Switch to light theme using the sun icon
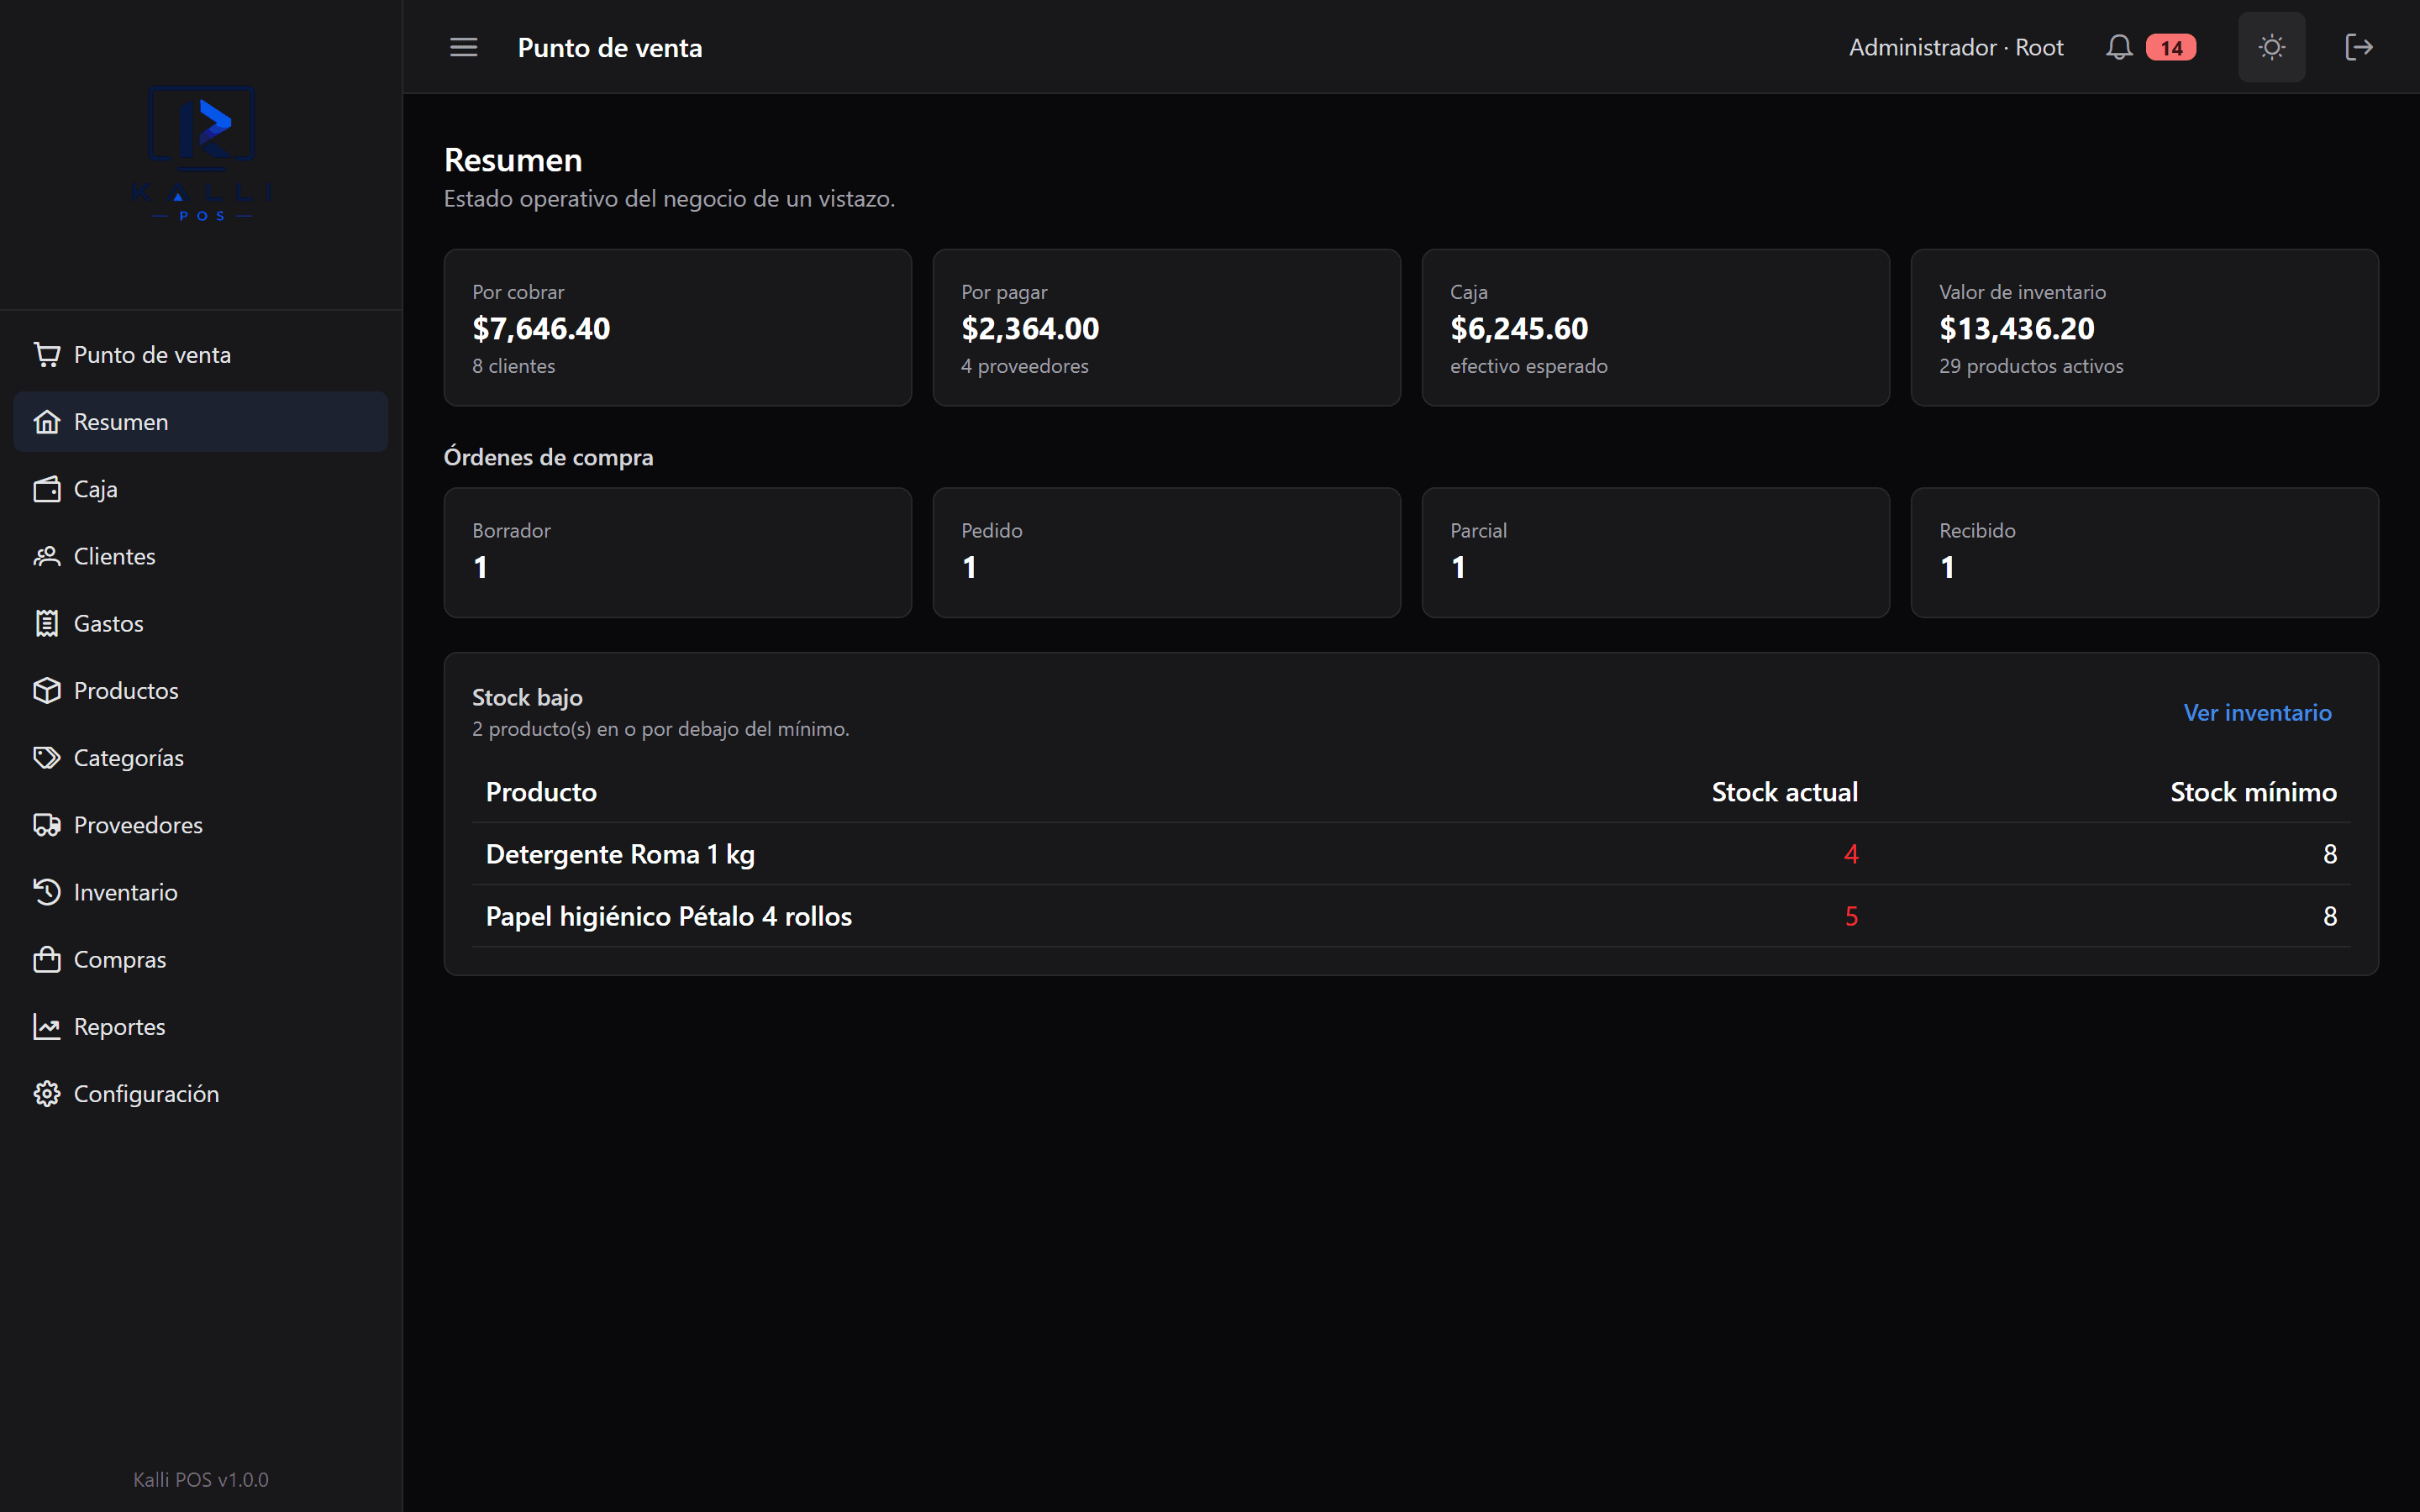 2271,47
